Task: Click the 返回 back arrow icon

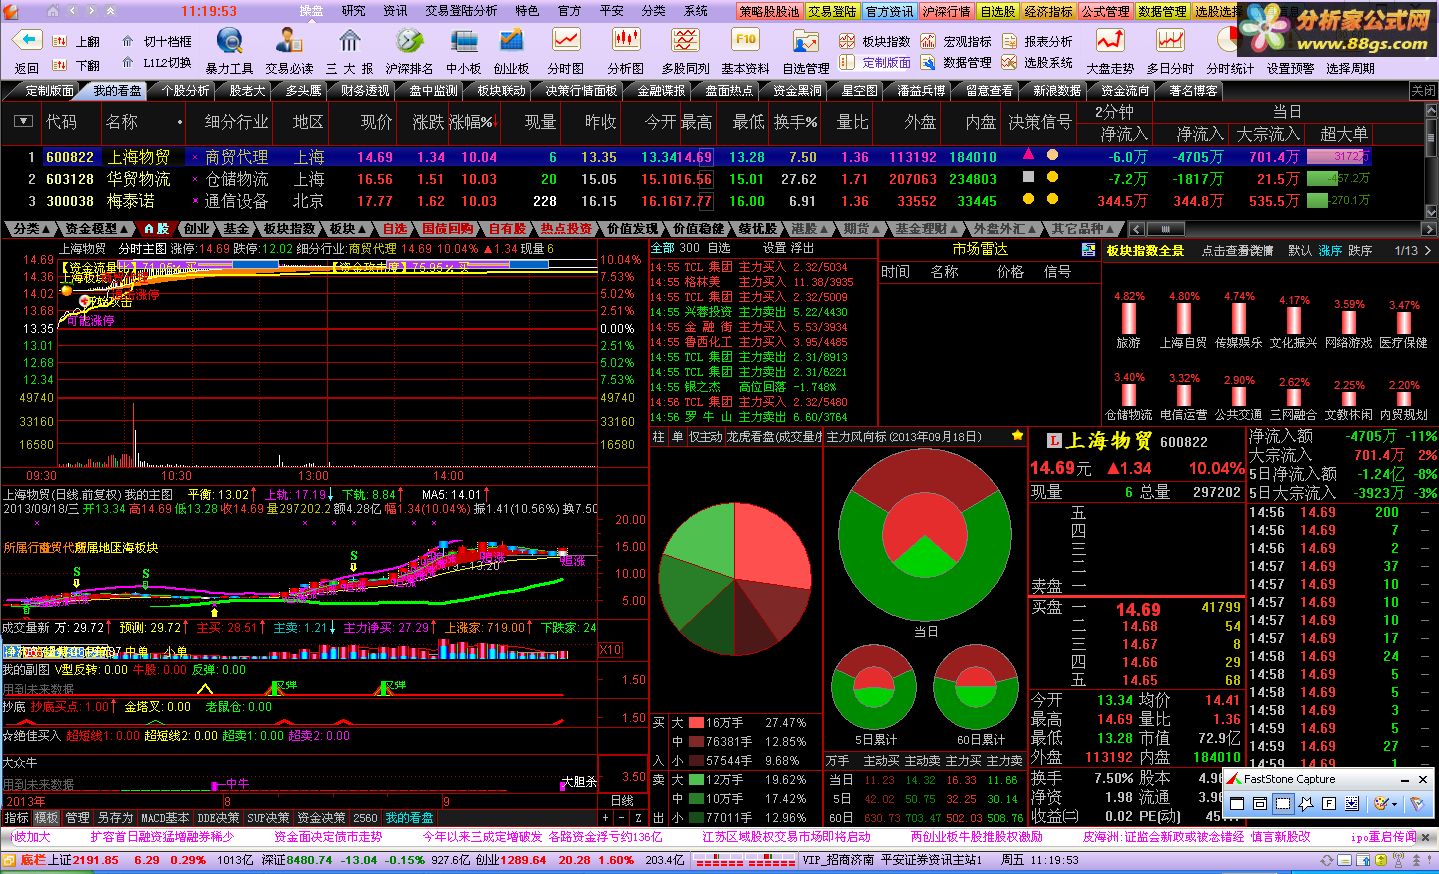Action: click(x=27, y=41)
